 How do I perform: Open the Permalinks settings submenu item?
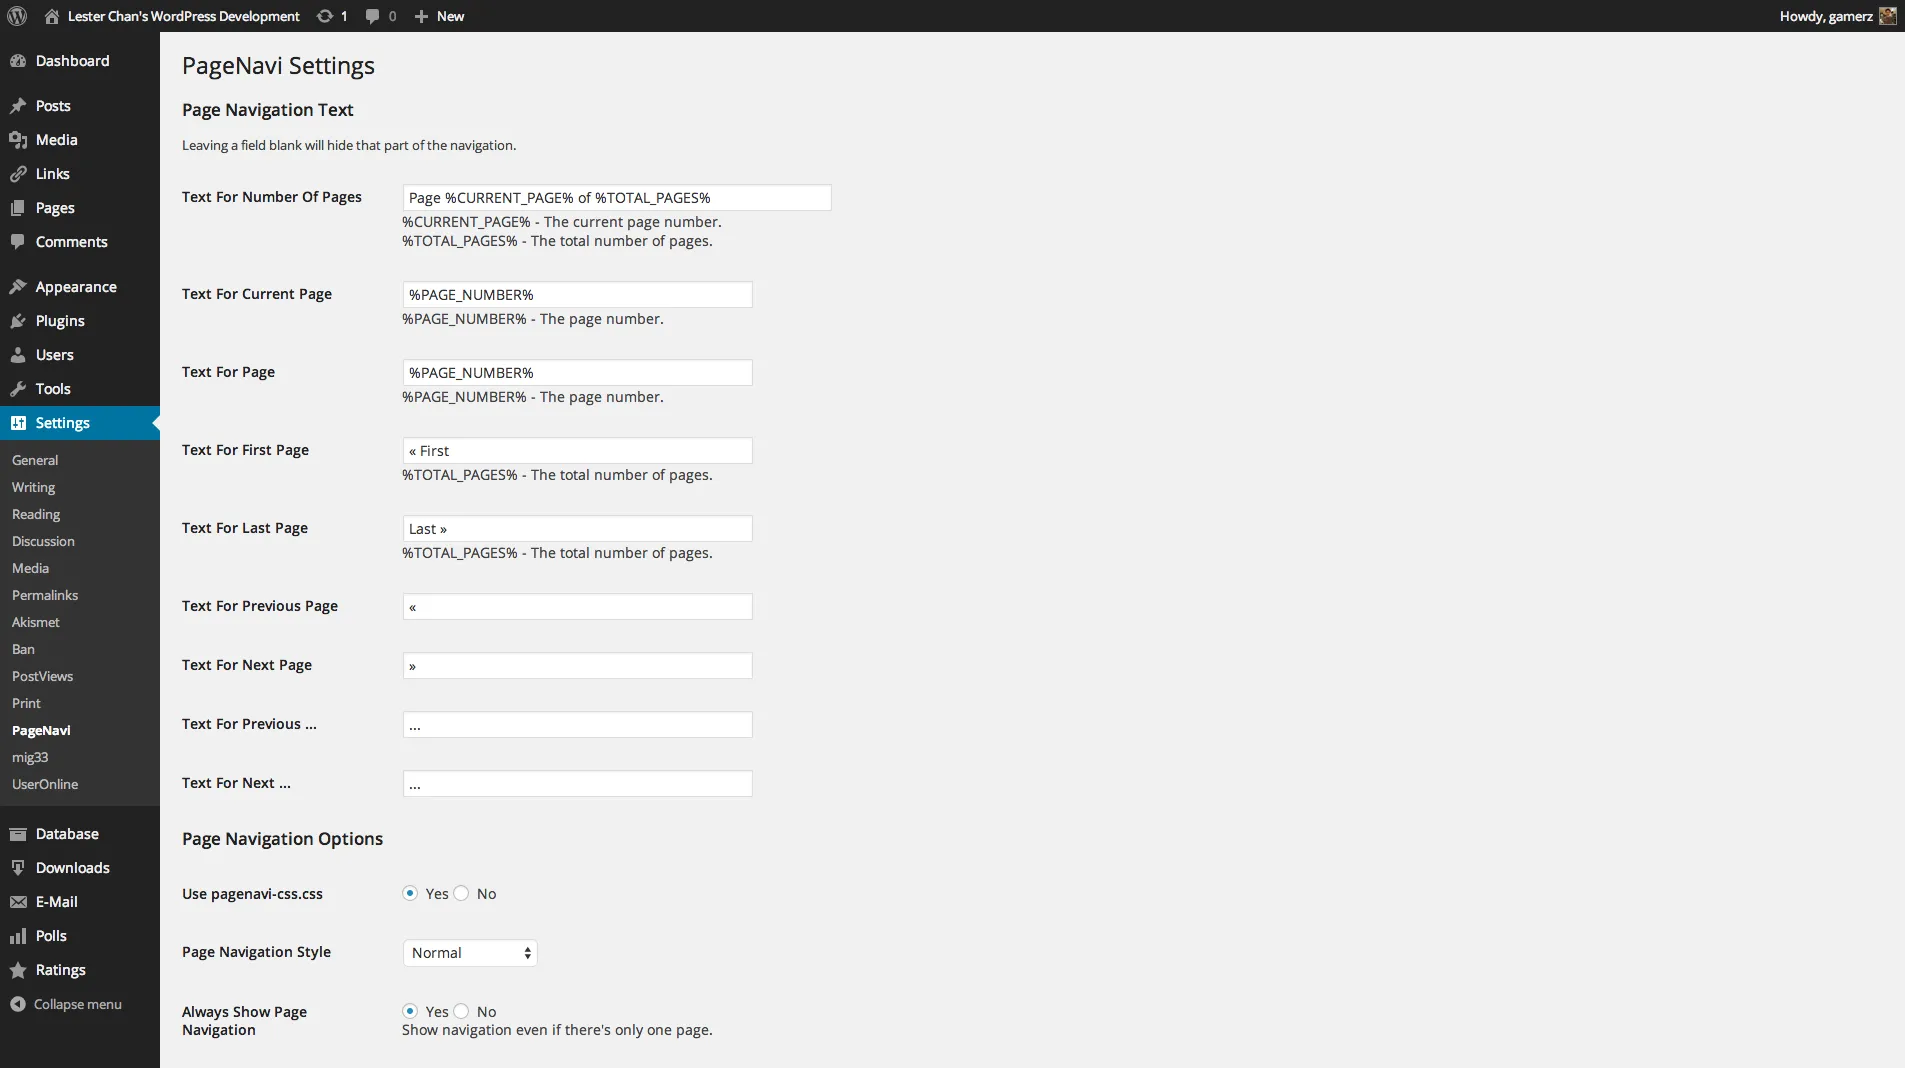click(x=45, y=595)
